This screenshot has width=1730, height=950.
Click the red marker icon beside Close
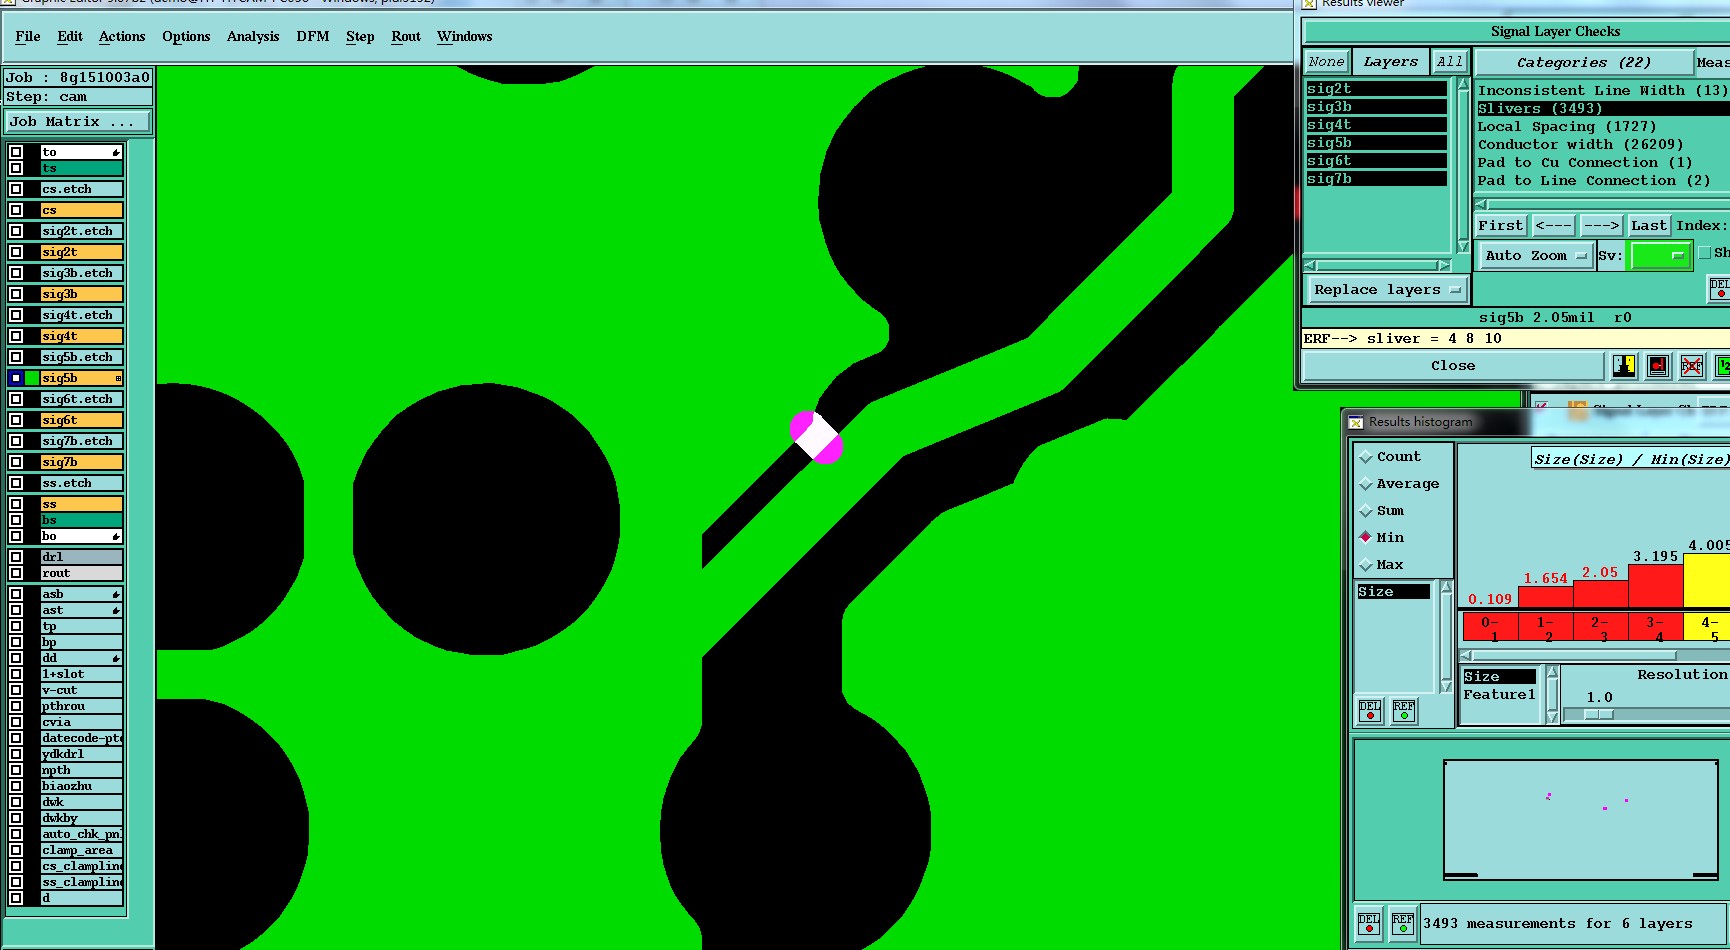point(1658,366)
